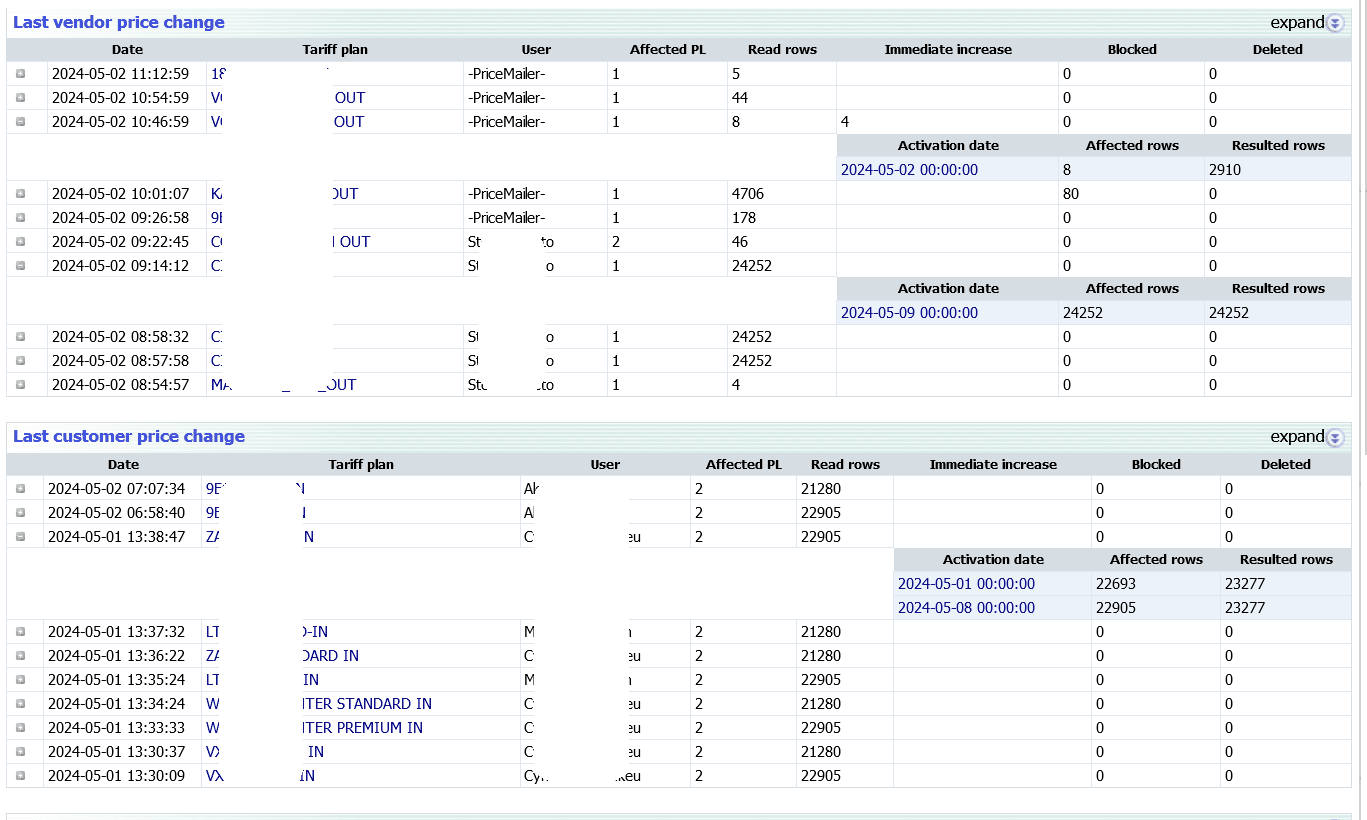1367x820 pixels.
Task: Expand the 2024-05-01 13:30:09 customer row
Action: pos(20,776)
